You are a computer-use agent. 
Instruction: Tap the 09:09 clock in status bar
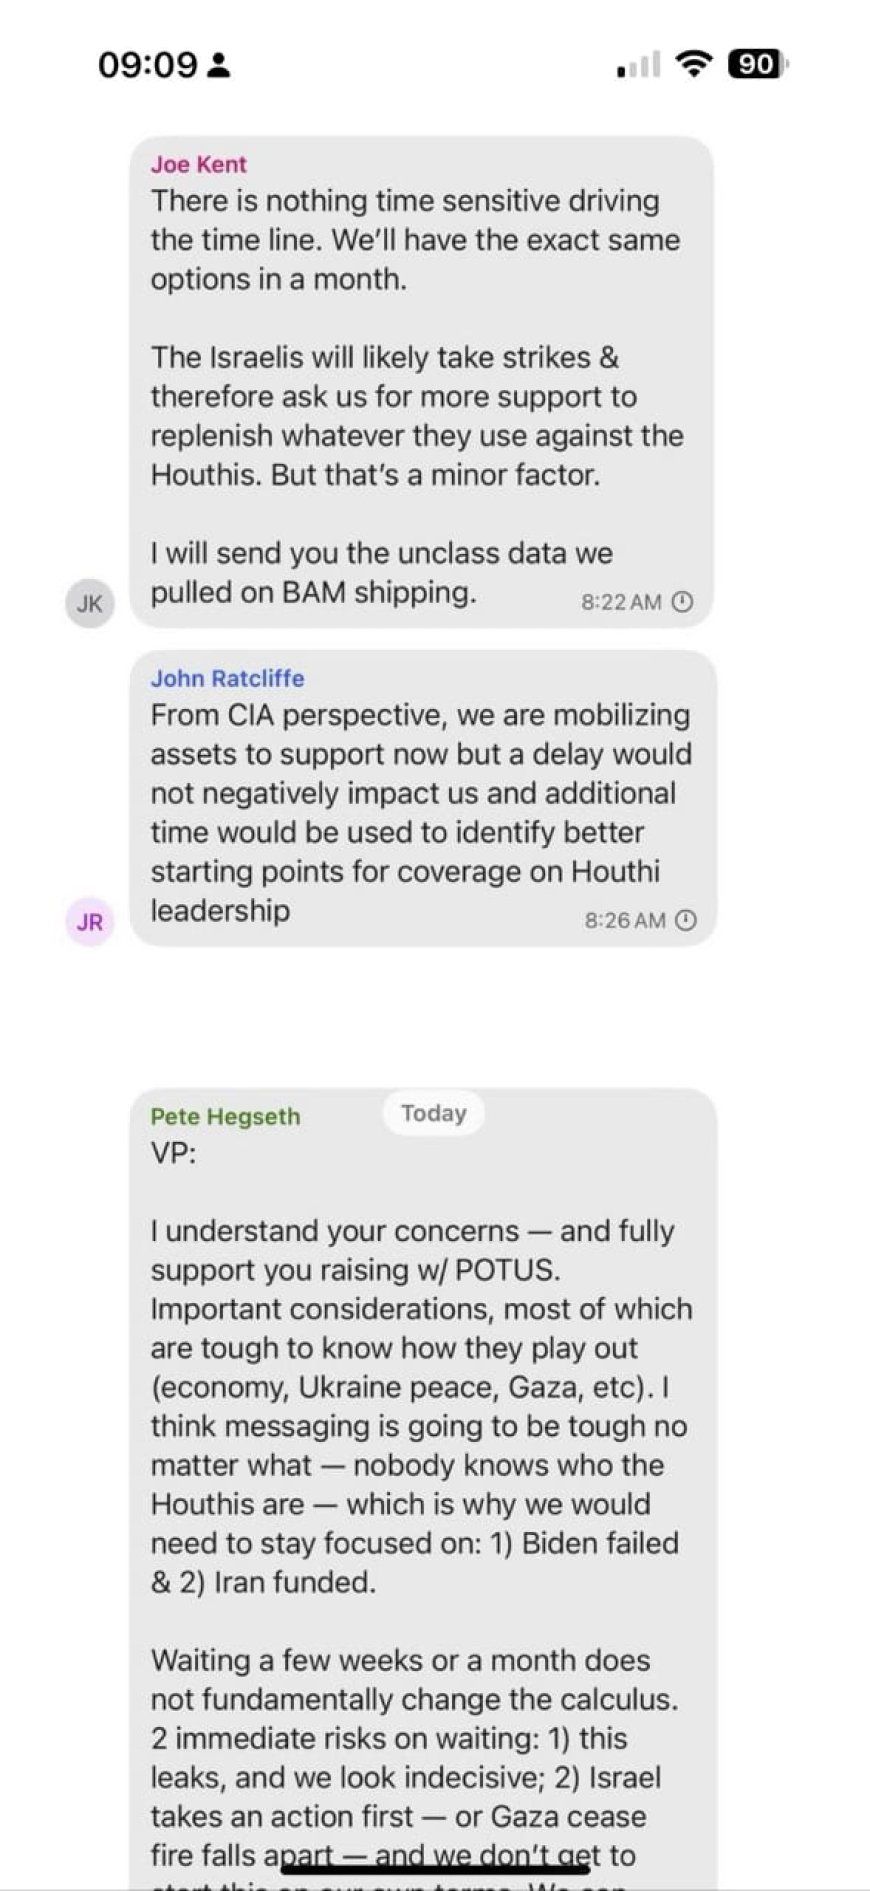point(148,65)
